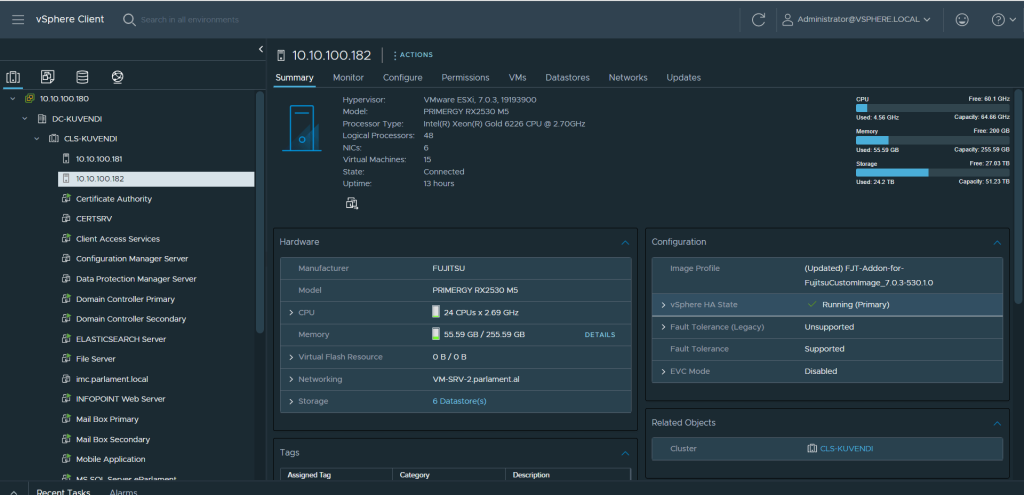Open the Networking inventory view icon
1024x495 pixels.
click(x=117, y=77)
